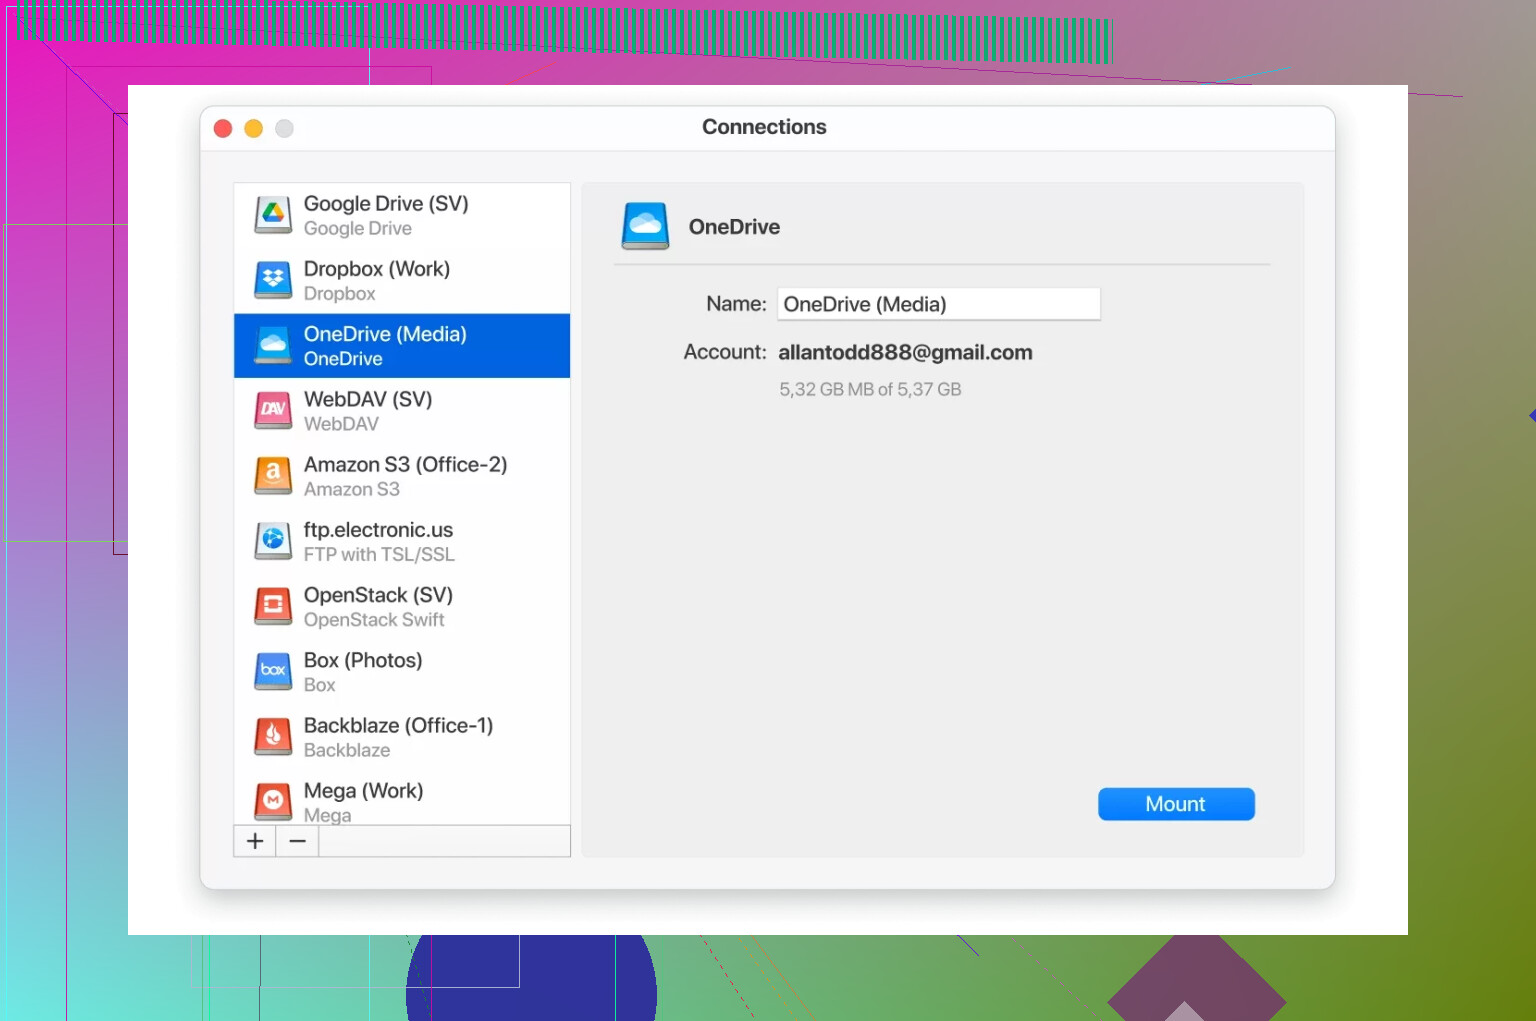Click the Connections window title
Image resolution: width=1536 pixels, height=1021 pixels.
764,127
